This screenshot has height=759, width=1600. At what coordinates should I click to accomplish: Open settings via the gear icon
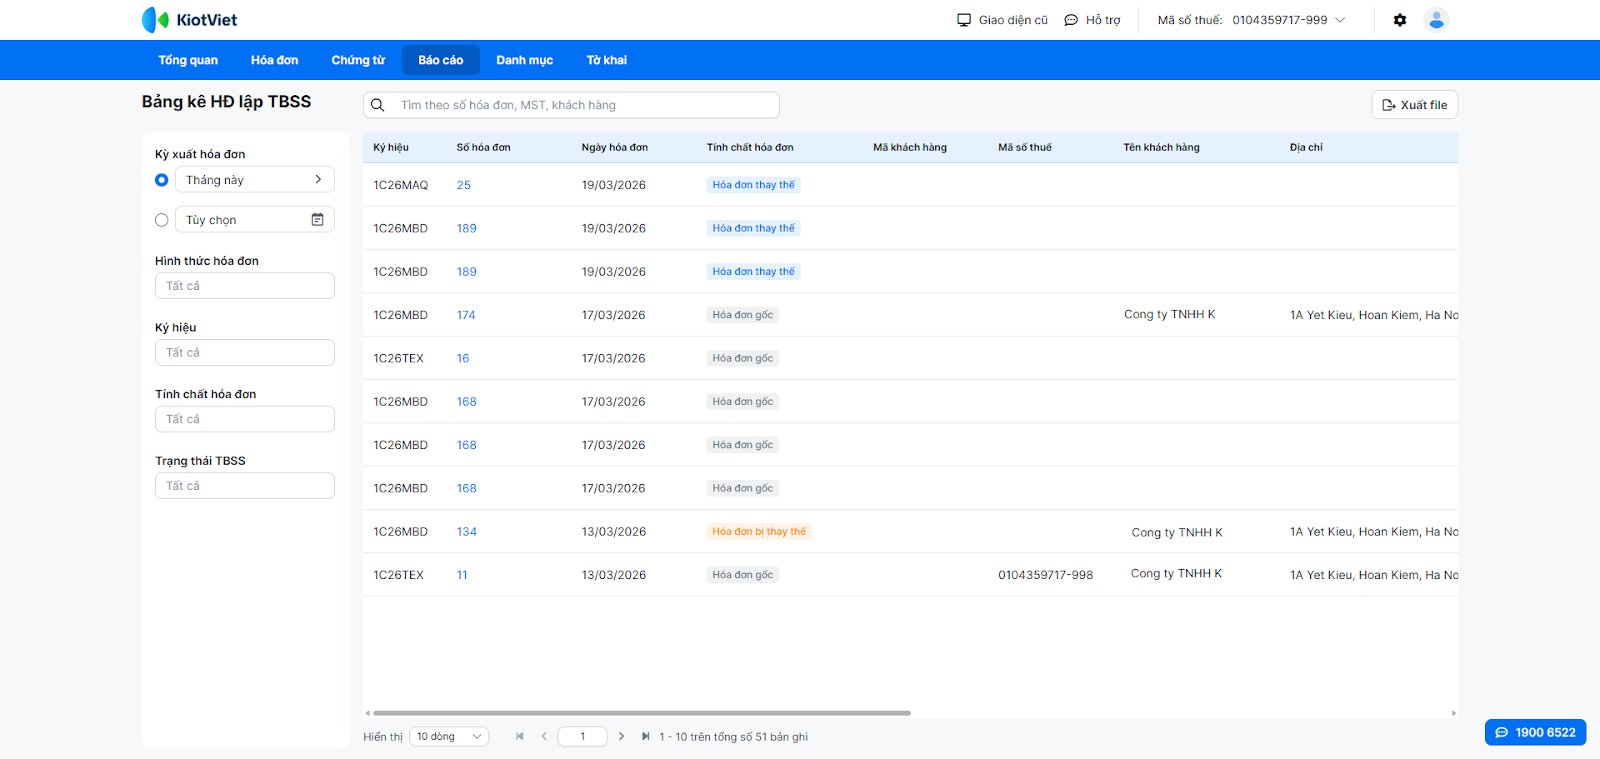1400,20
